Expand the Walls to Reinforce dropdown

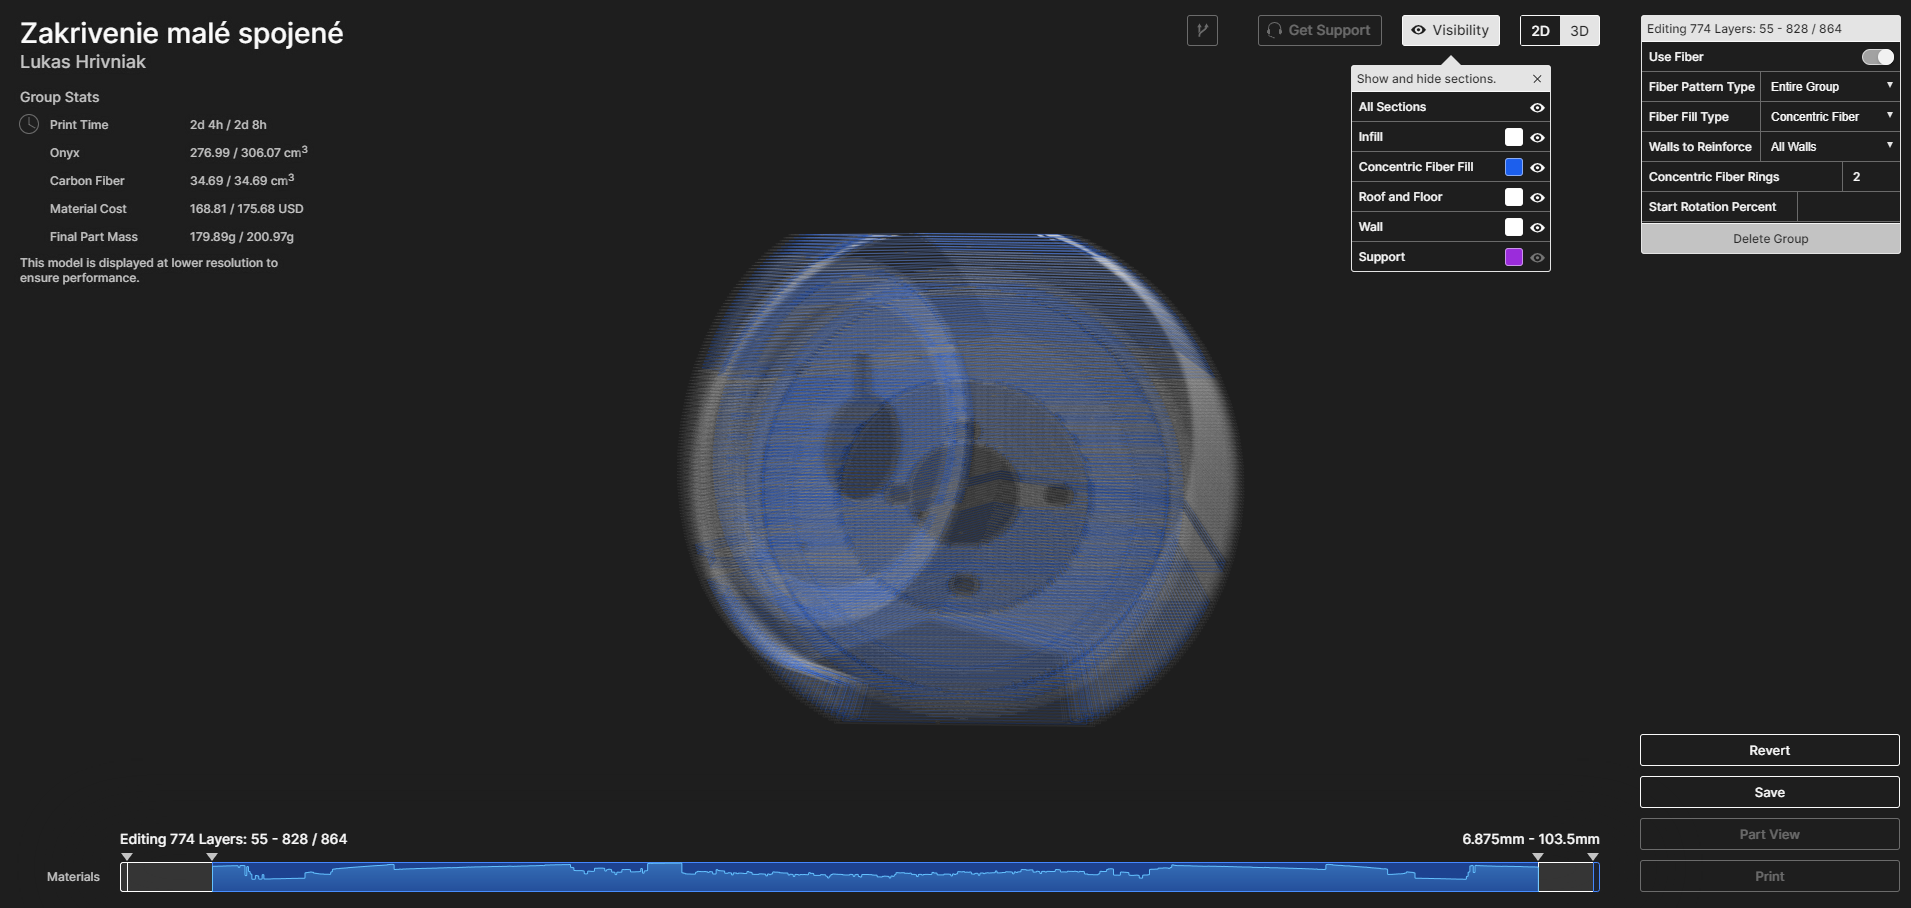1830,147
